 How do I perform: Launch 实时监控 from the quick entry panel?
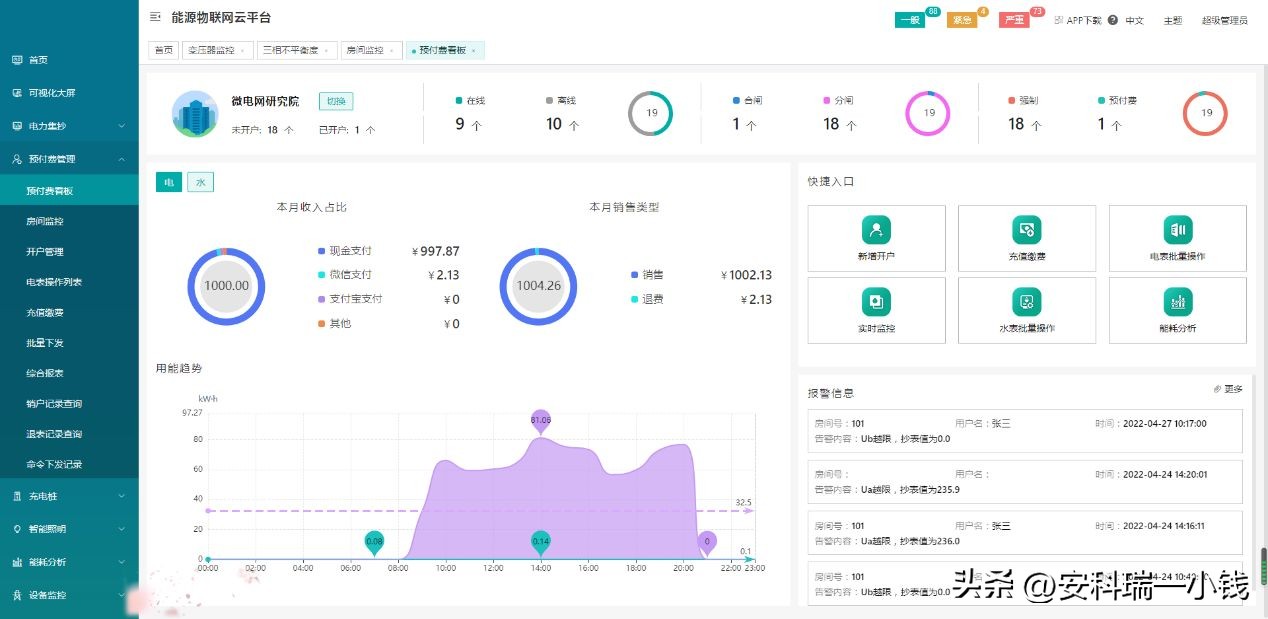coord(876,302)
